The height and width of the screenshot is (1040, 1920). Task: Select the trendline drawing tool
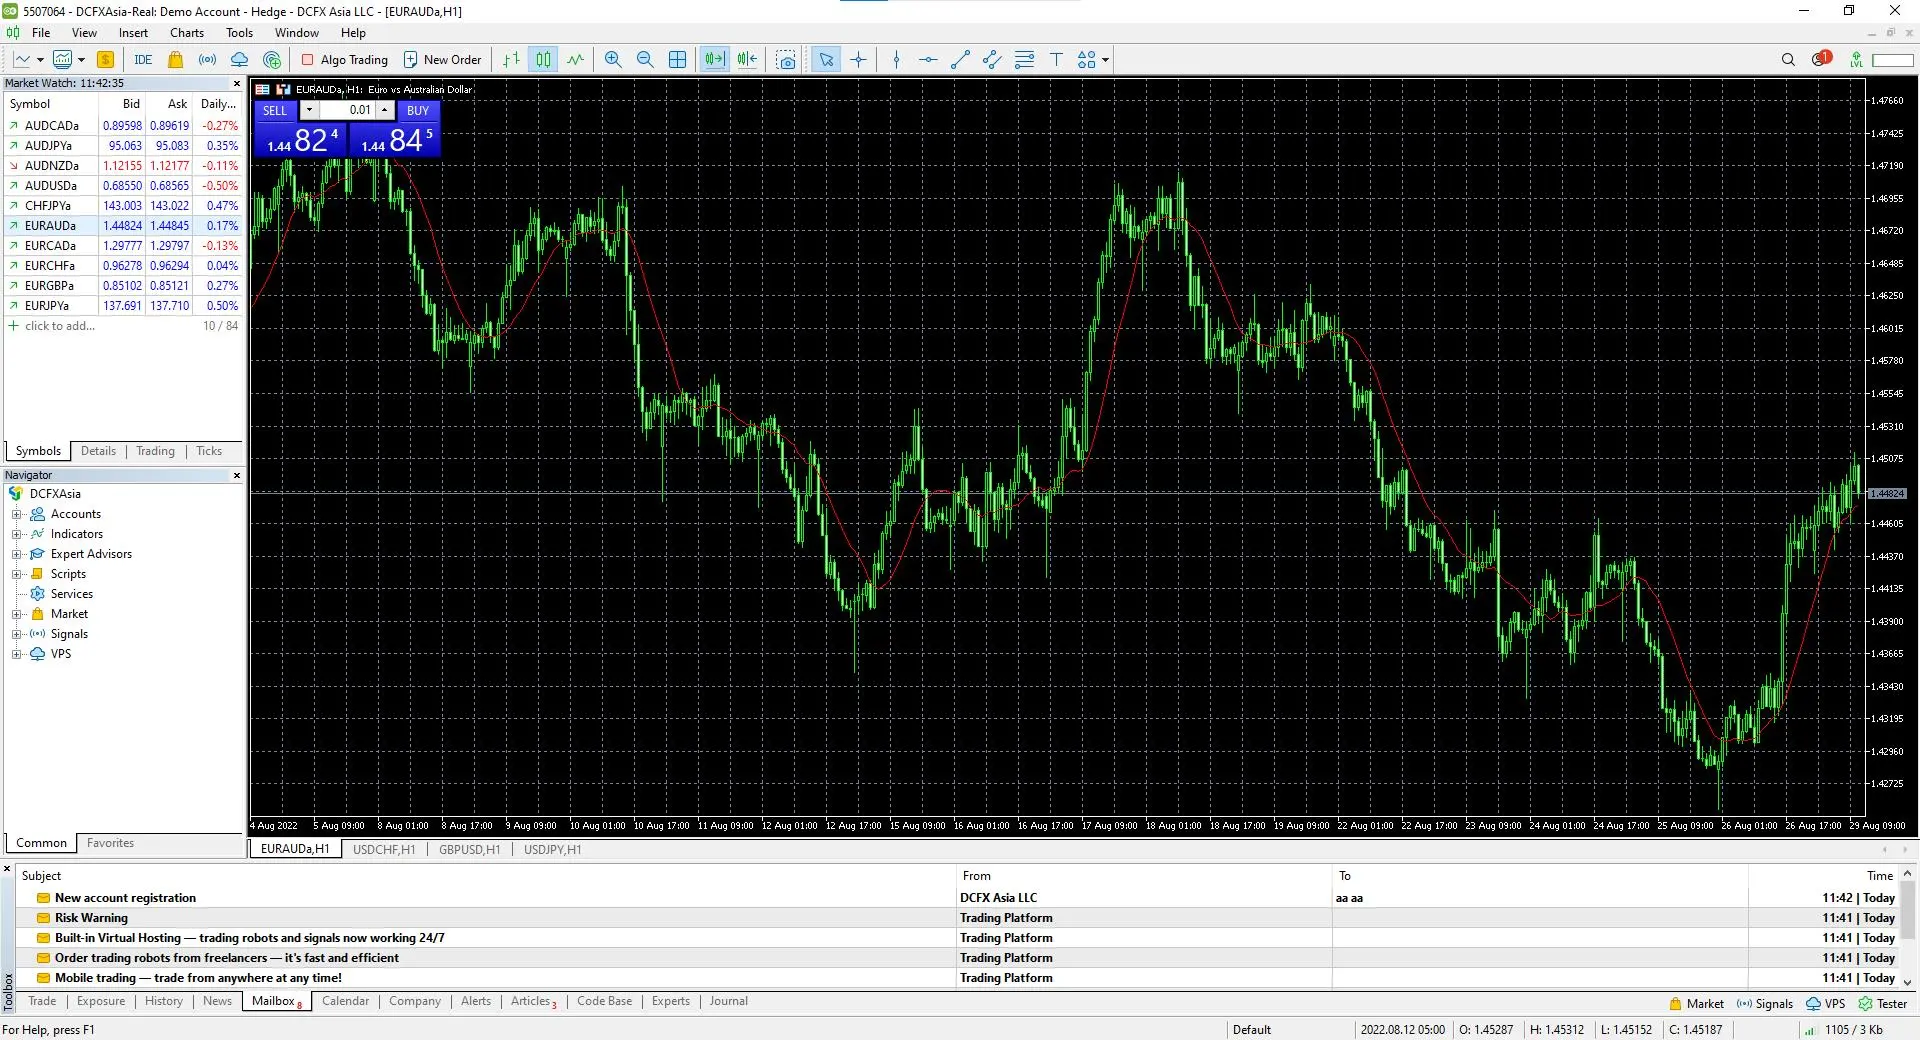pyautogui.click(x=960, y=60)
